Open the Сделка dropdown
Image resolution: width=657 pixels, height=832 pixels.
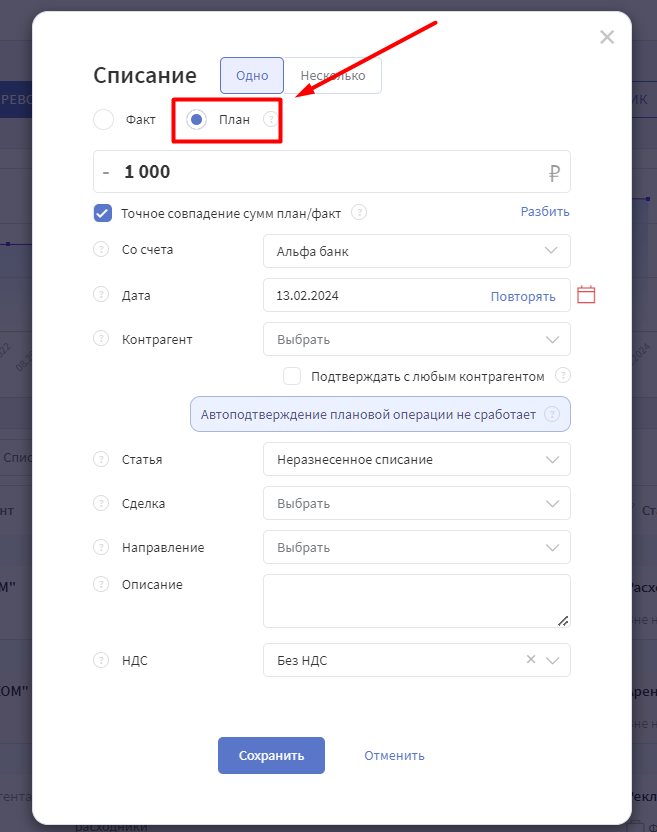click(417, 503)
